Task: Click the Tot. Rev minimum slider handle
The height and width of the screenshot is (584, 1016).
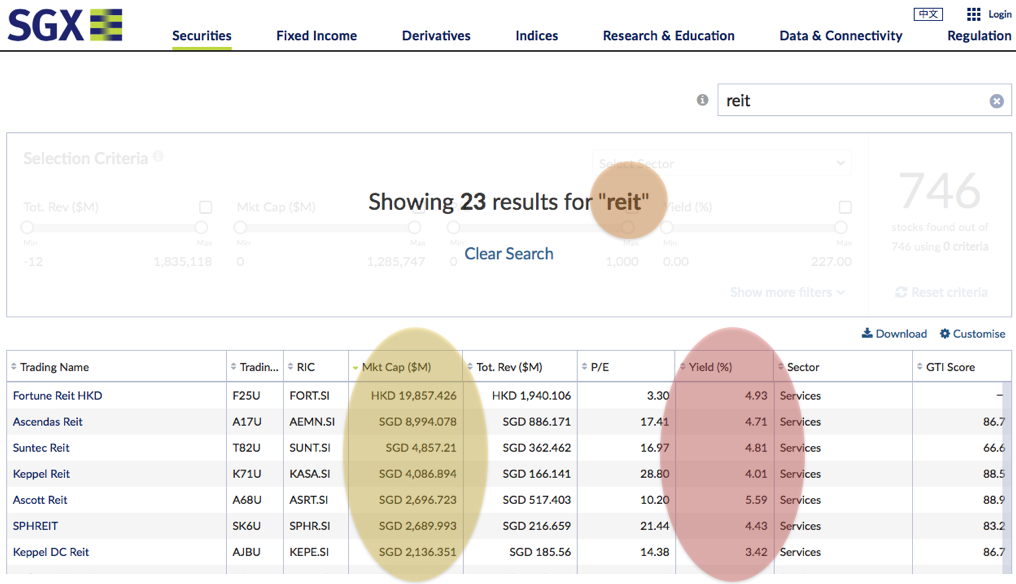Action: point(27,228)
